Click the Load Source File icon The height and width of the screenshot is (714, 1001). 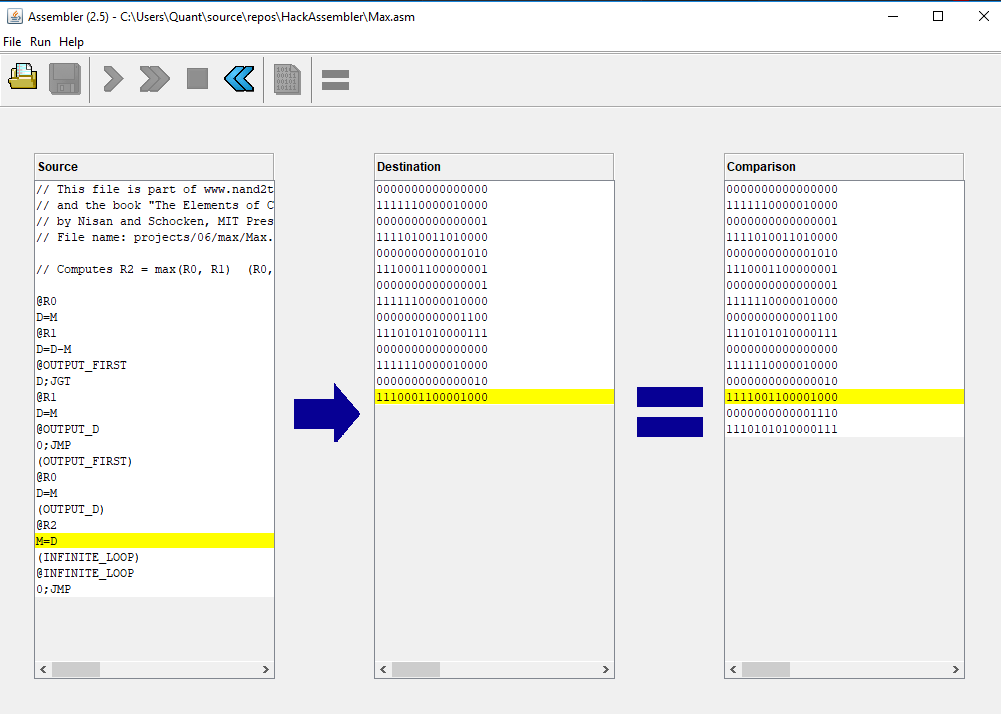[23, 78]
